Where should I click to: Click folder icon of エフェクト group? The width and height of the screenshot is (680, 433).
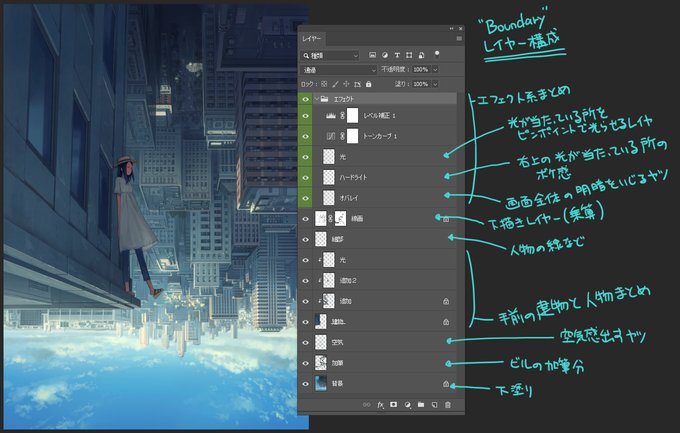pyautogui.click(x=324, y=99)
